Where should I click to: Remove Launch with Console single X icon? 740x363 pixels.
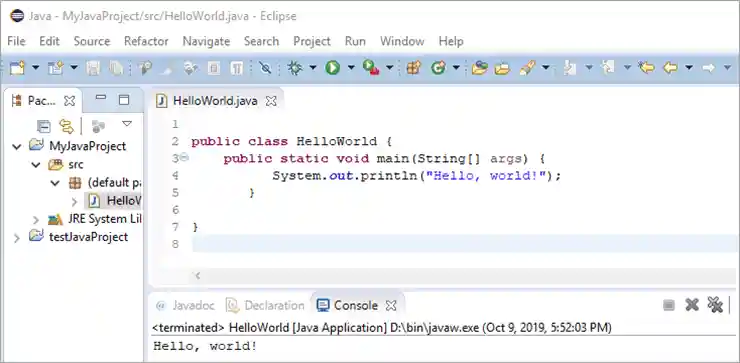[x=692, y=305]
